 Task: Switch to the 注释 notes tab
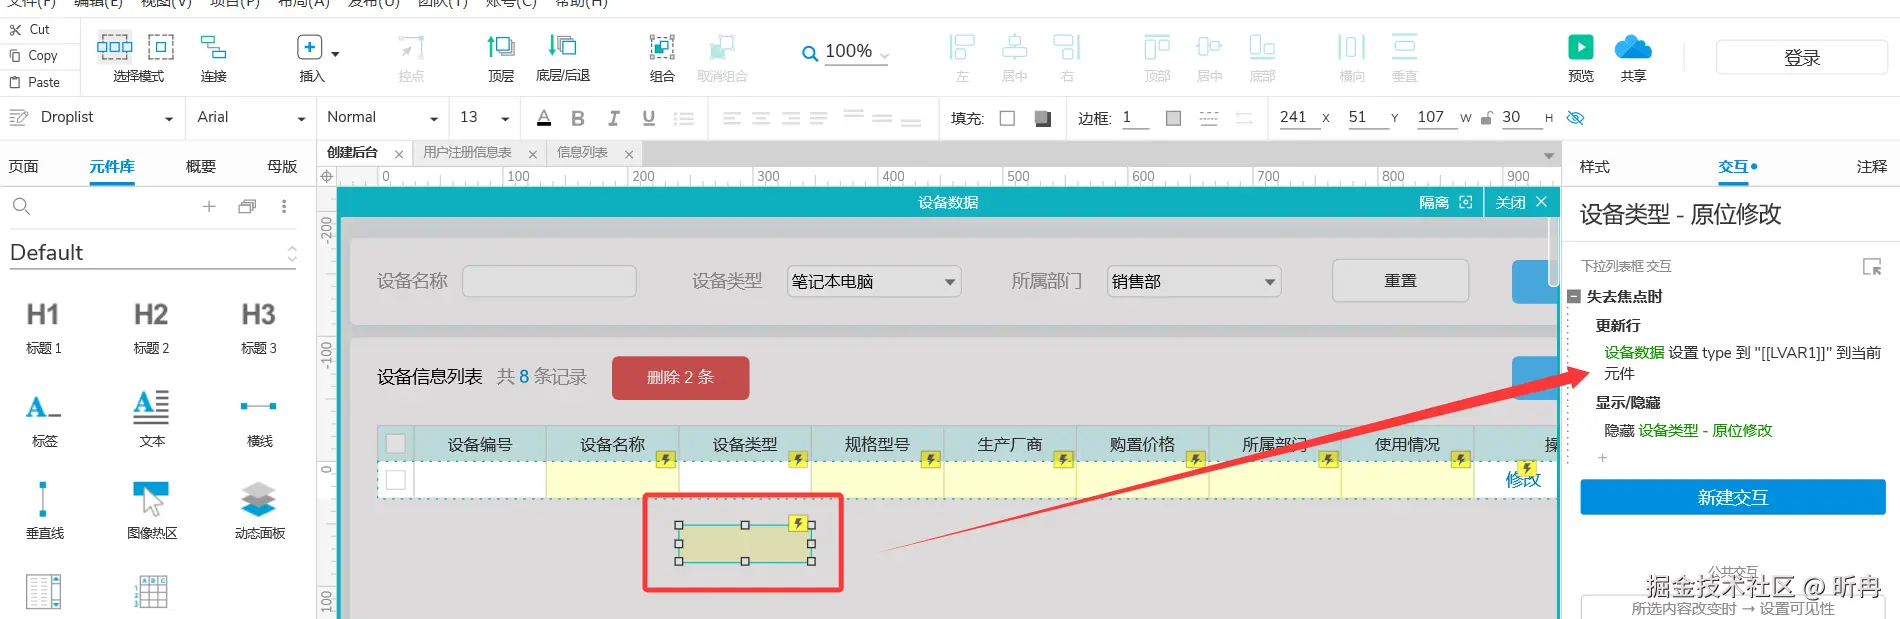coord(1871,167)
